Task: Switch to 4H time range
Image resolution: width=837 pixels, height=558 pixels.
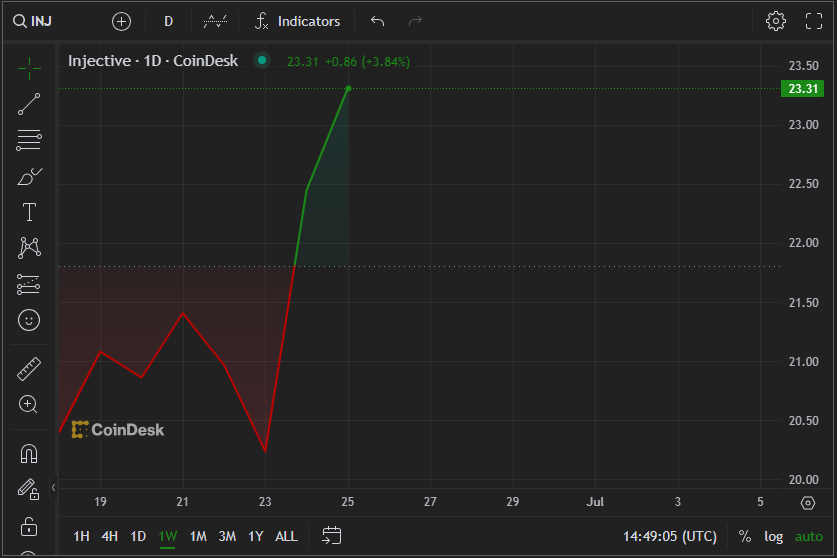Action: click(109, 536)
